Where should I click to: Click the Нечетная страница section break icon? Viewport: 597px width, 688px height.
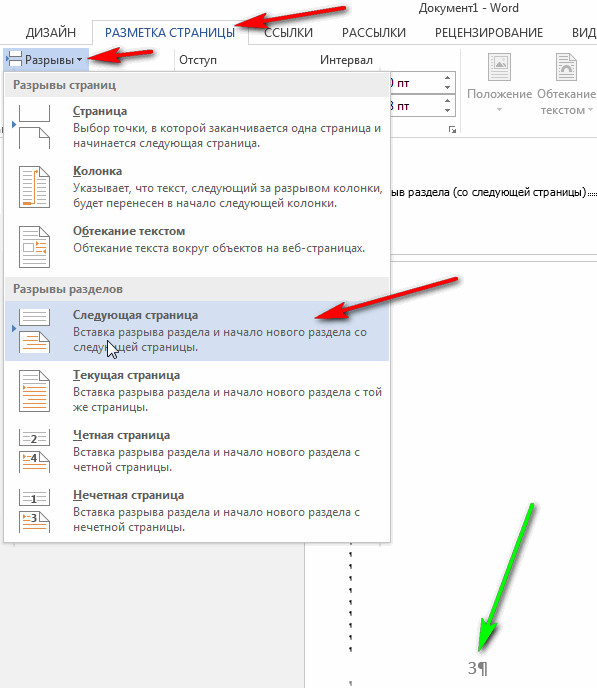[x=34, y=511]
